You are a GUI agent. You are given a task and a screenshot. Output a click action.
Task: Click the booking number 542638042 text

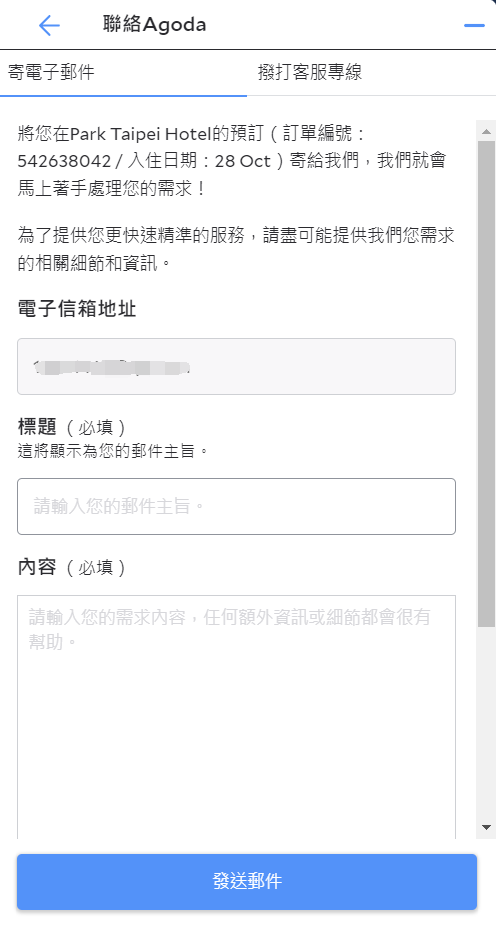tap(64, 161)
